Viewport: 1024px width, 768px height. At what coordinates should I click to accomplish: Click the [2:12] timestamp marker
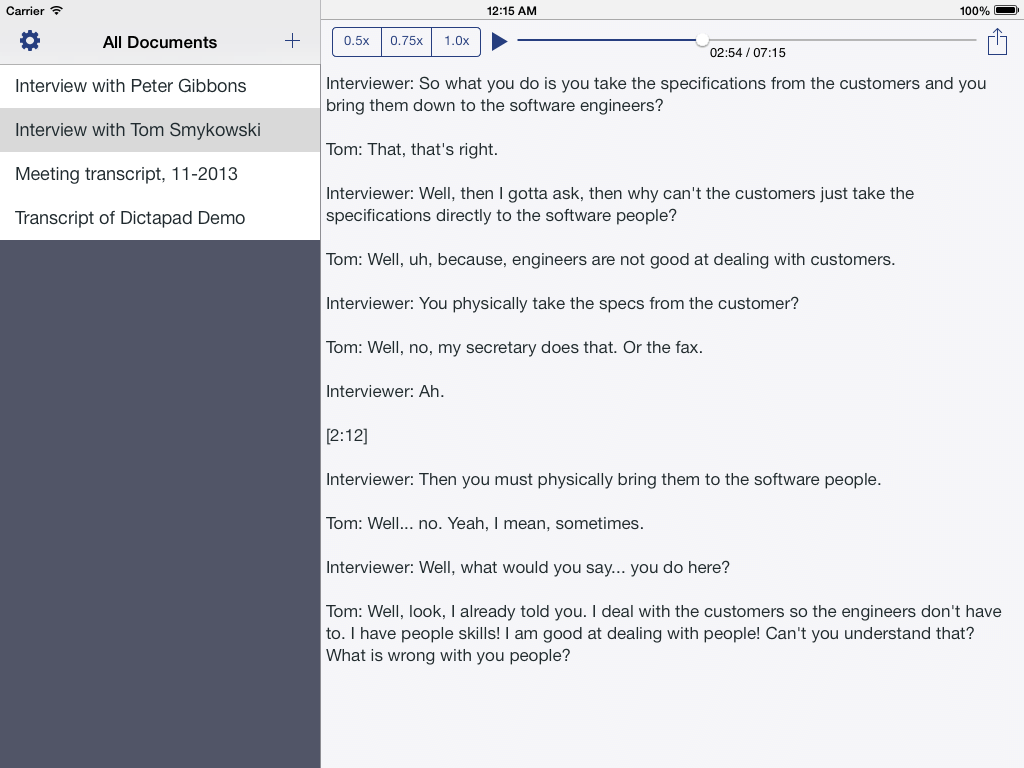click(347, 436)
